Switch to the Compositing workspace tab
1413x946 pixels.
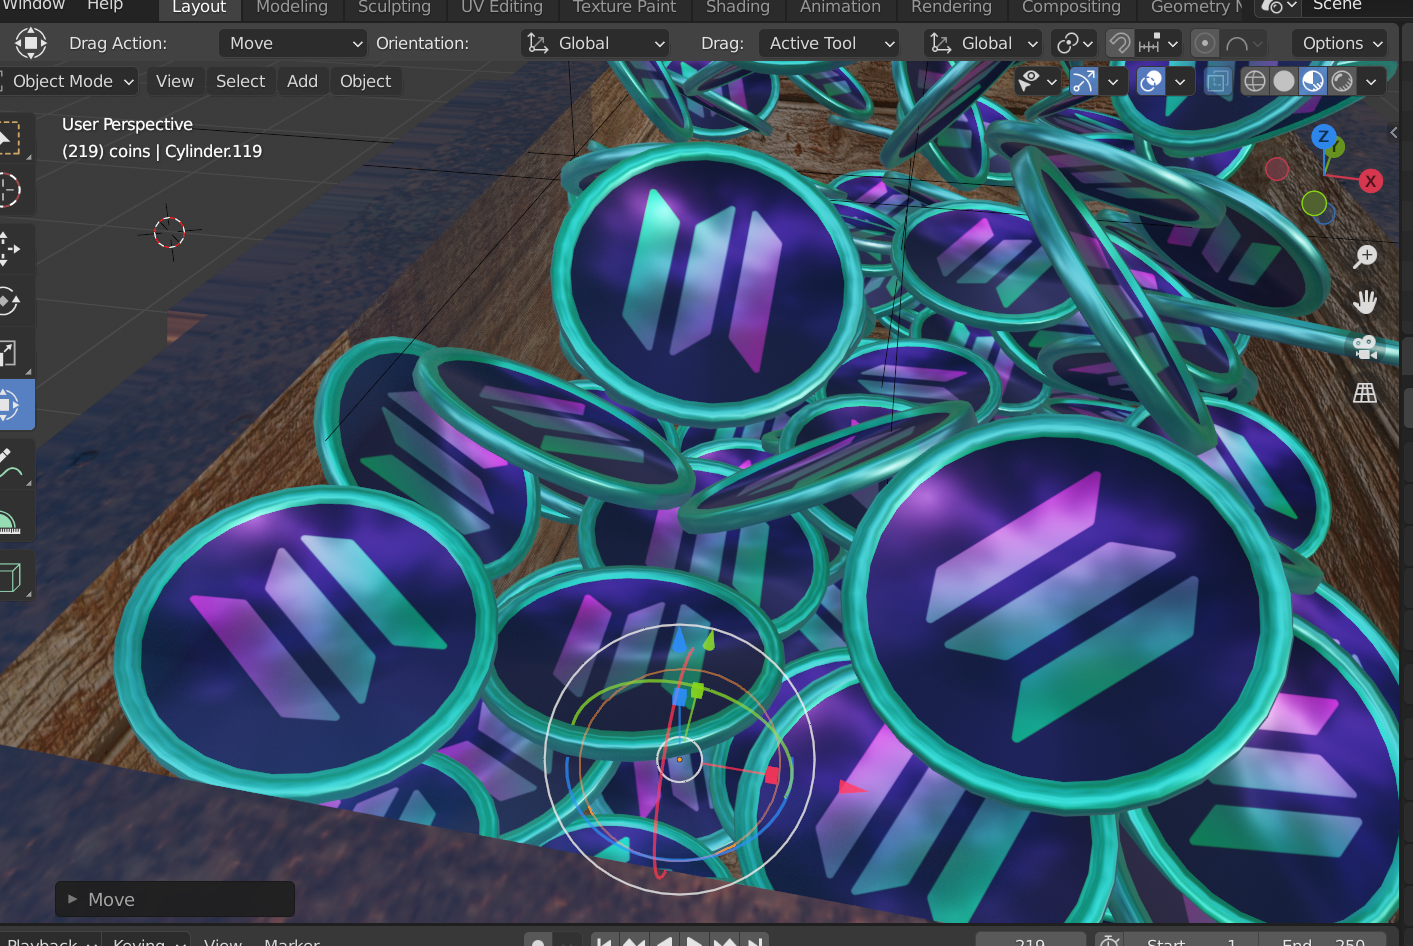(x=1071, y=7)
